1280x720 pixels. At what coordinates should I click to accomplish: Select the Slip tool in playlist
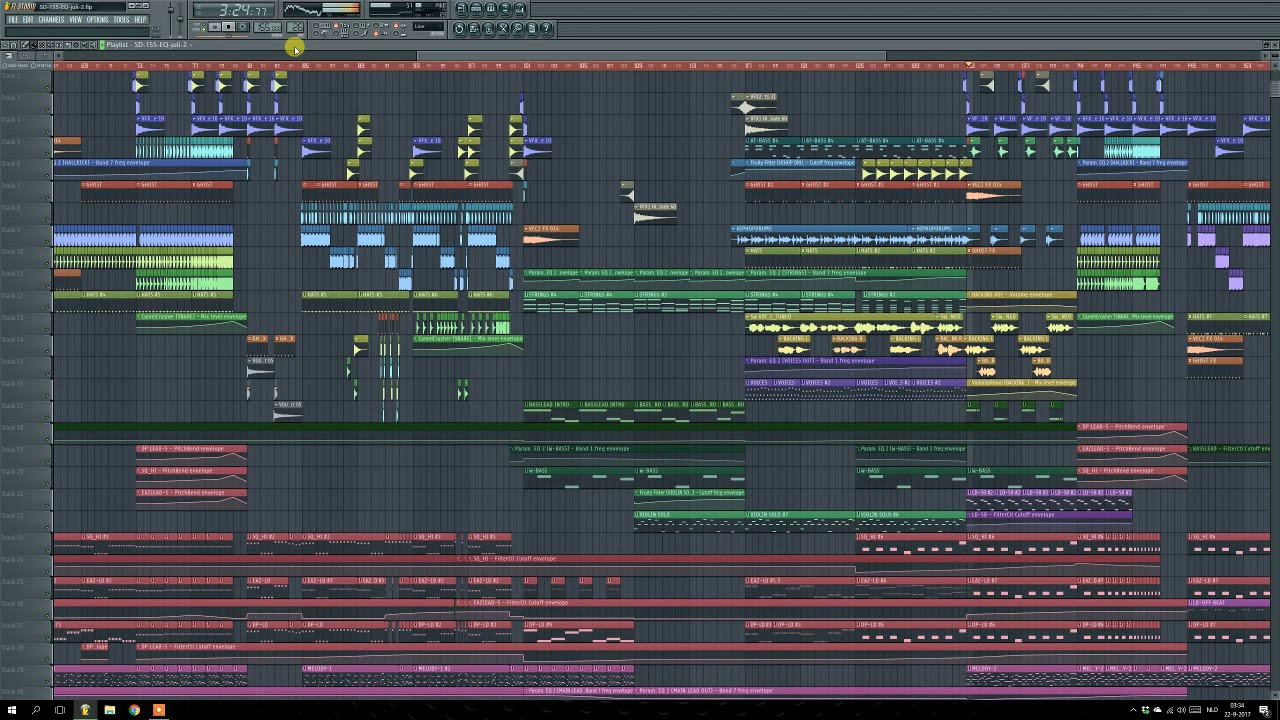pos(59,45)
